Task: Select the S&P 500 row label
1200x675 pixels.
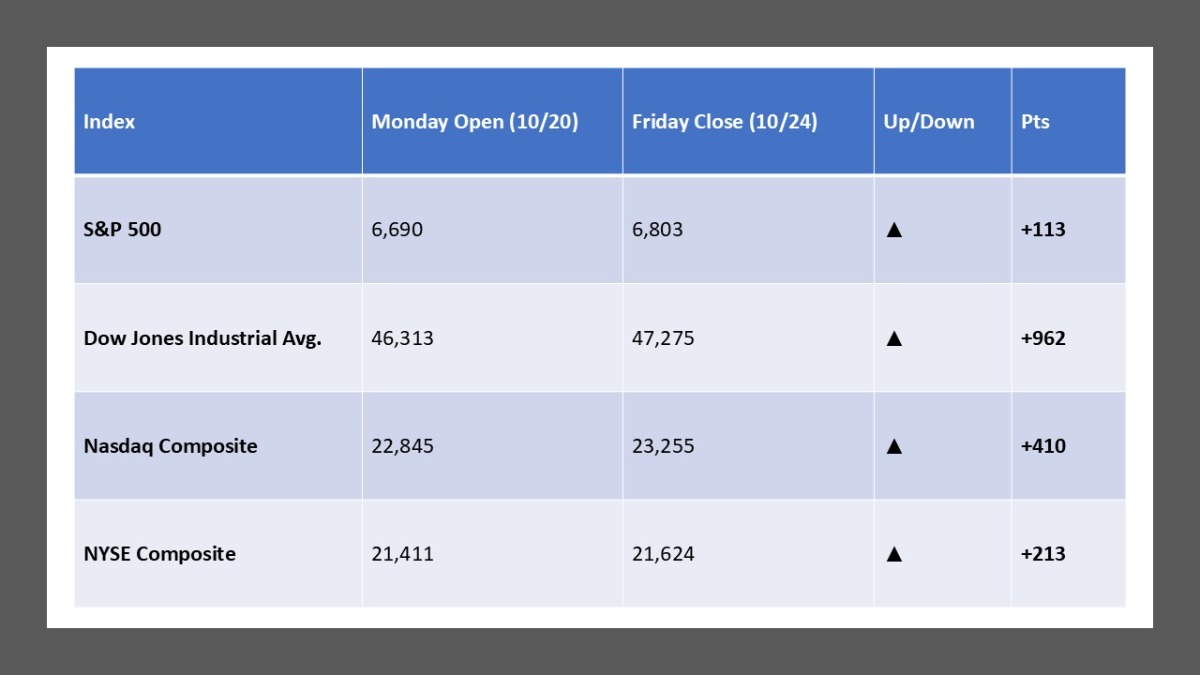Action: tap(122, 230)
